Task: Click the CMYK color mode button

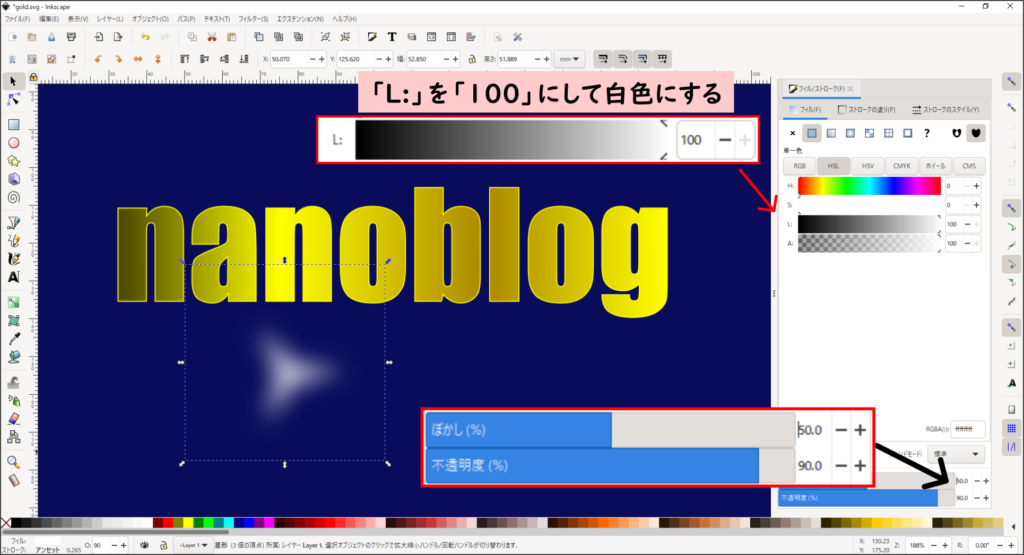Action: coord(901,166)
